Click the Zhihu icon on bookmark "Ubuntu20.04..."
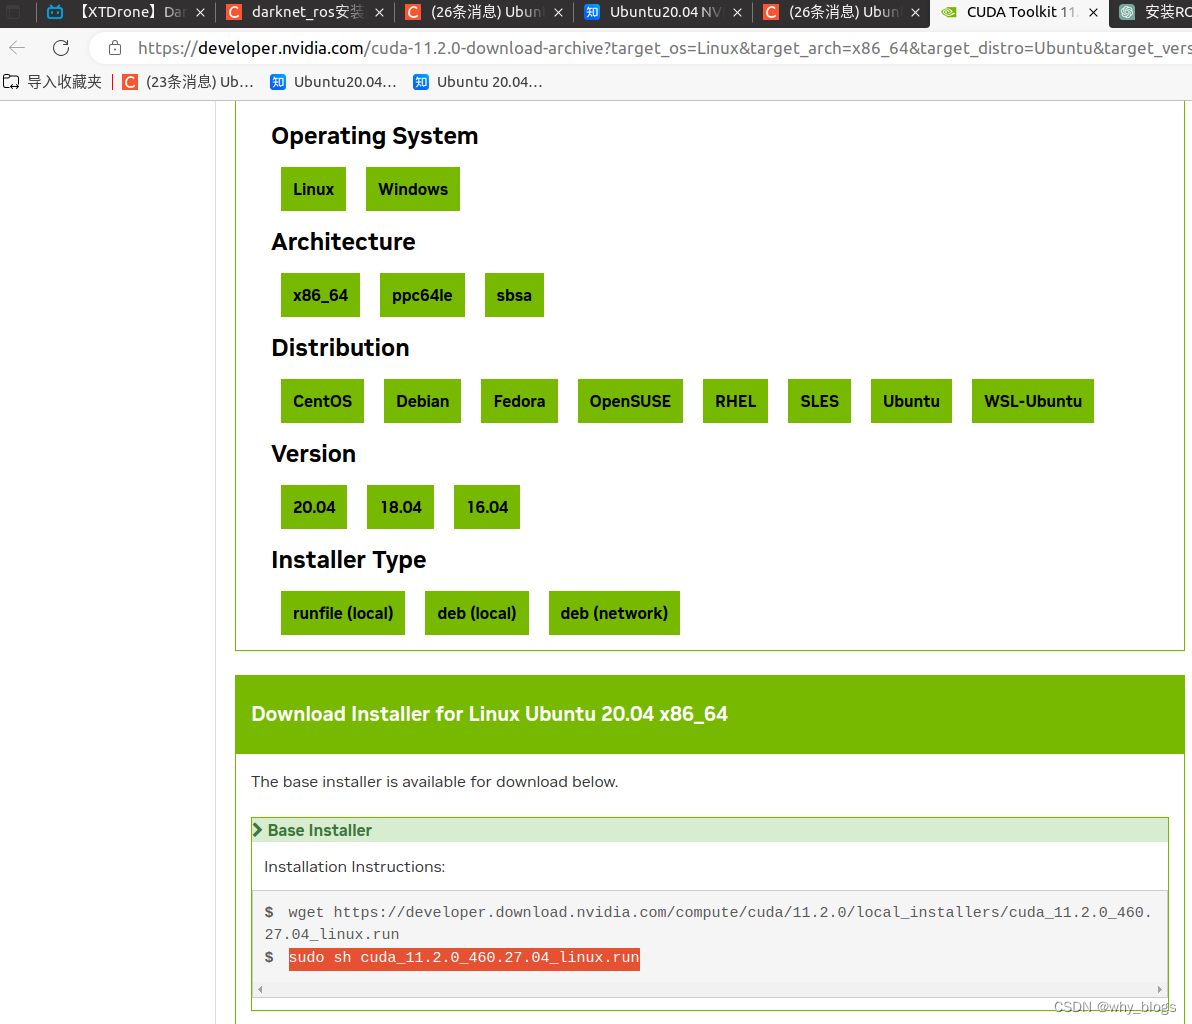The width and height of the screenshot is (1192, 1024). 277,82
